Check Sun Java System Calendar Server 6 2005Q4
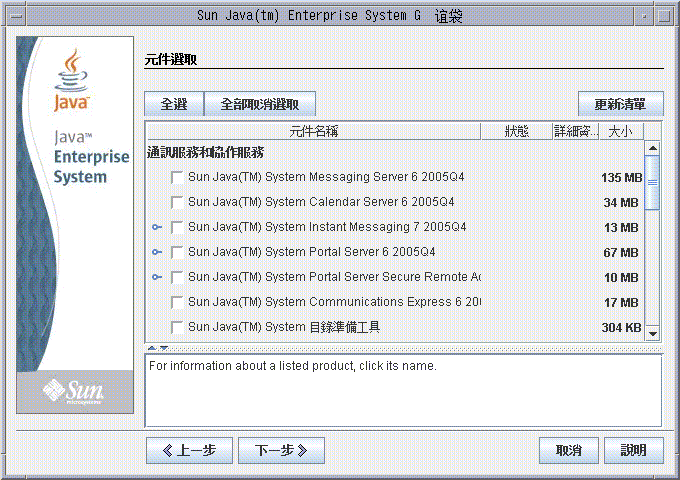The height and width of the screenshot is (480, 680). [x=177, y=202]
